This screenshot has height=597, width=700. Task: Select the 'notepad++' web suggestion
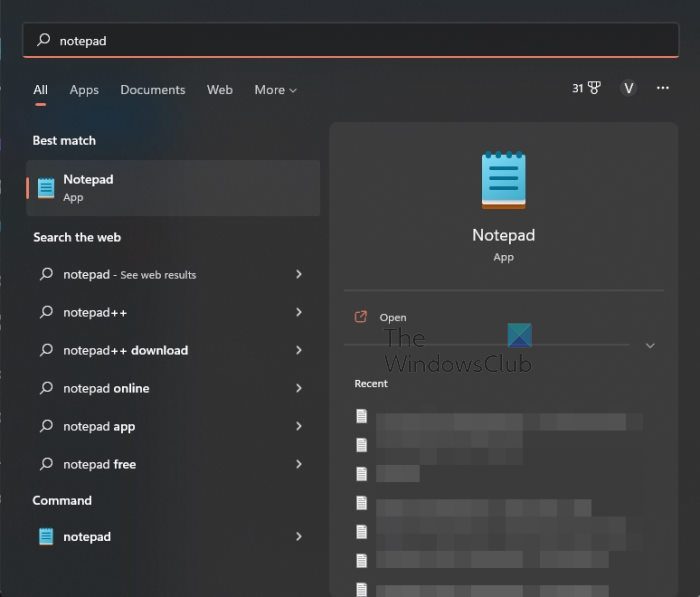click(173, 312)
